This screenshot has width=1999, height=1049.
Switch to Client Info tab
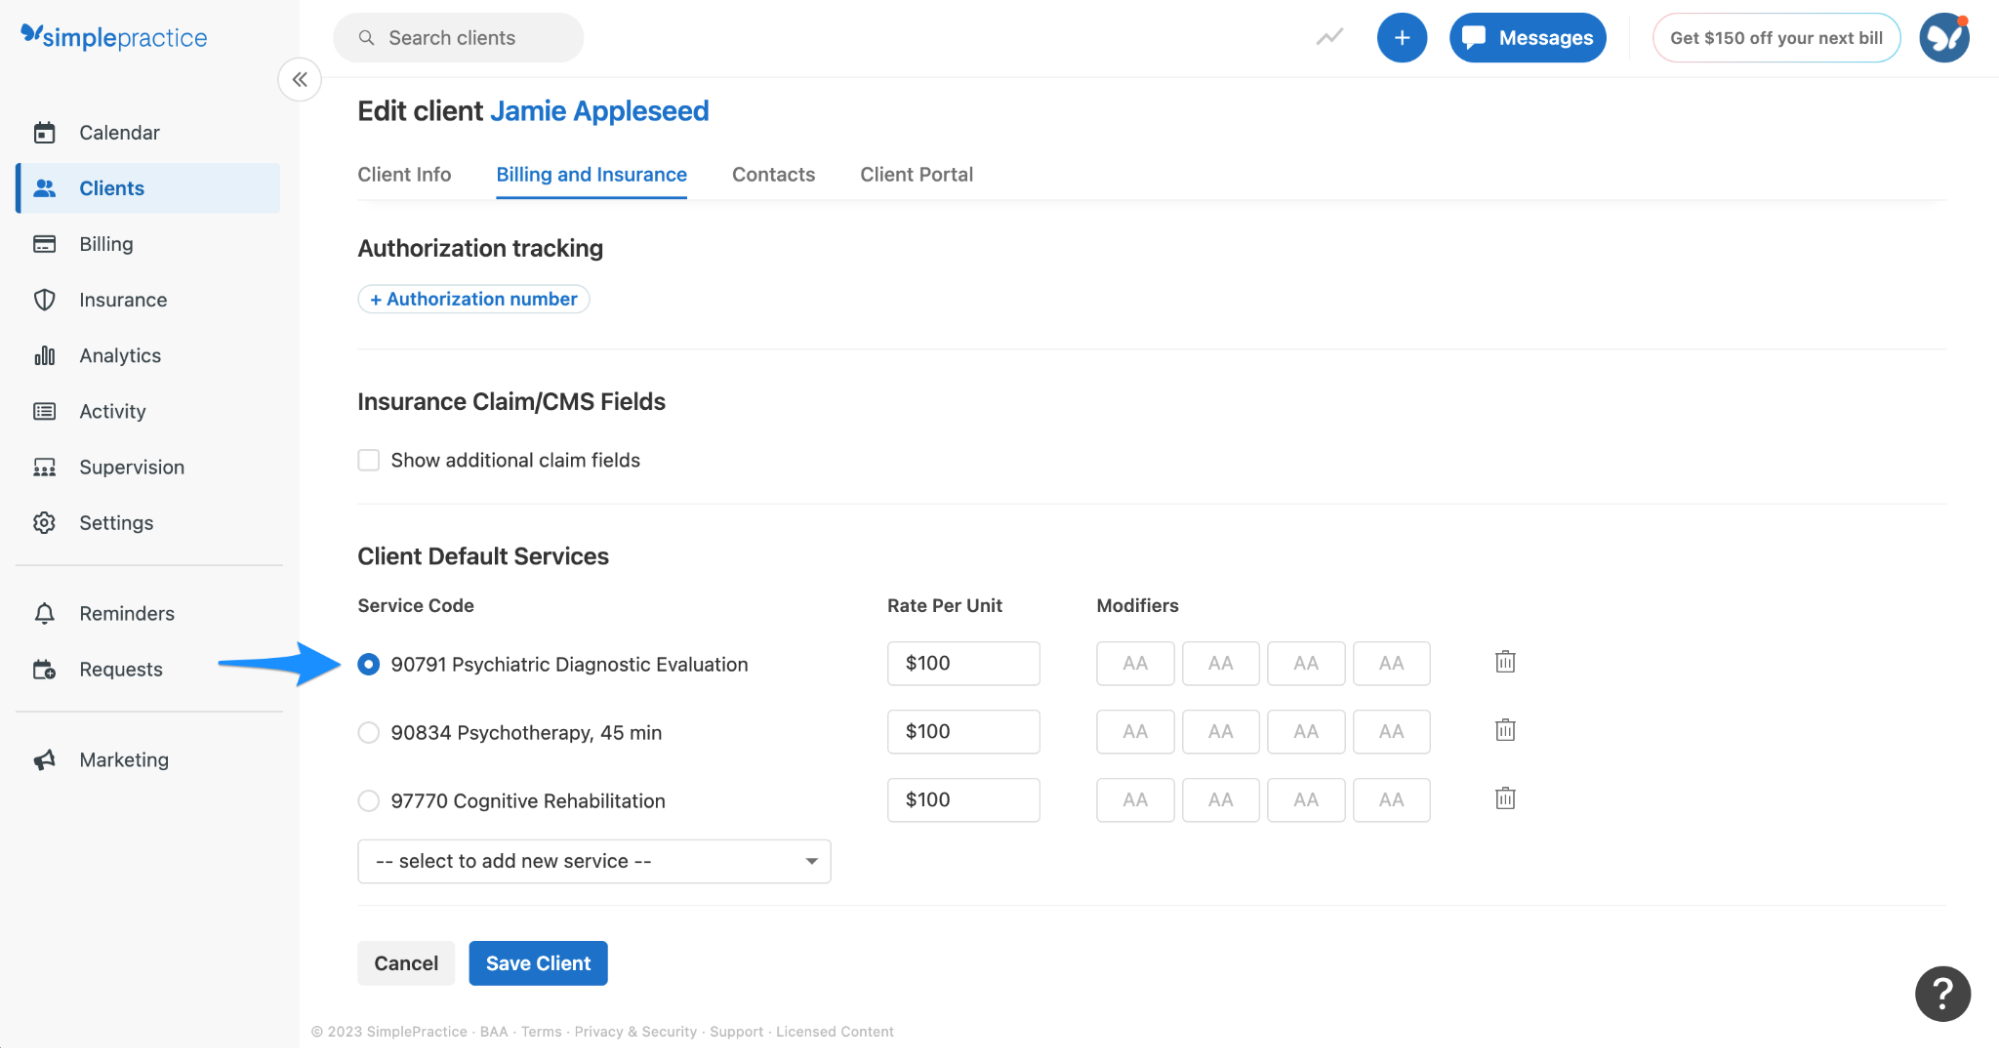[x=404, y=175]
